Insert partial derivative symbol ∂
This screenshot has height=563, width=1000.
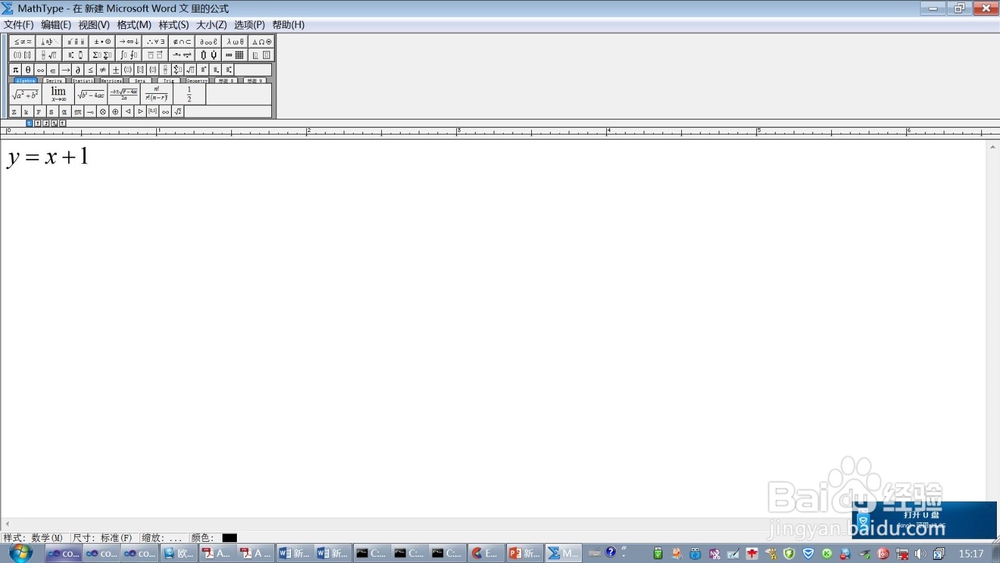coord(78,69)
